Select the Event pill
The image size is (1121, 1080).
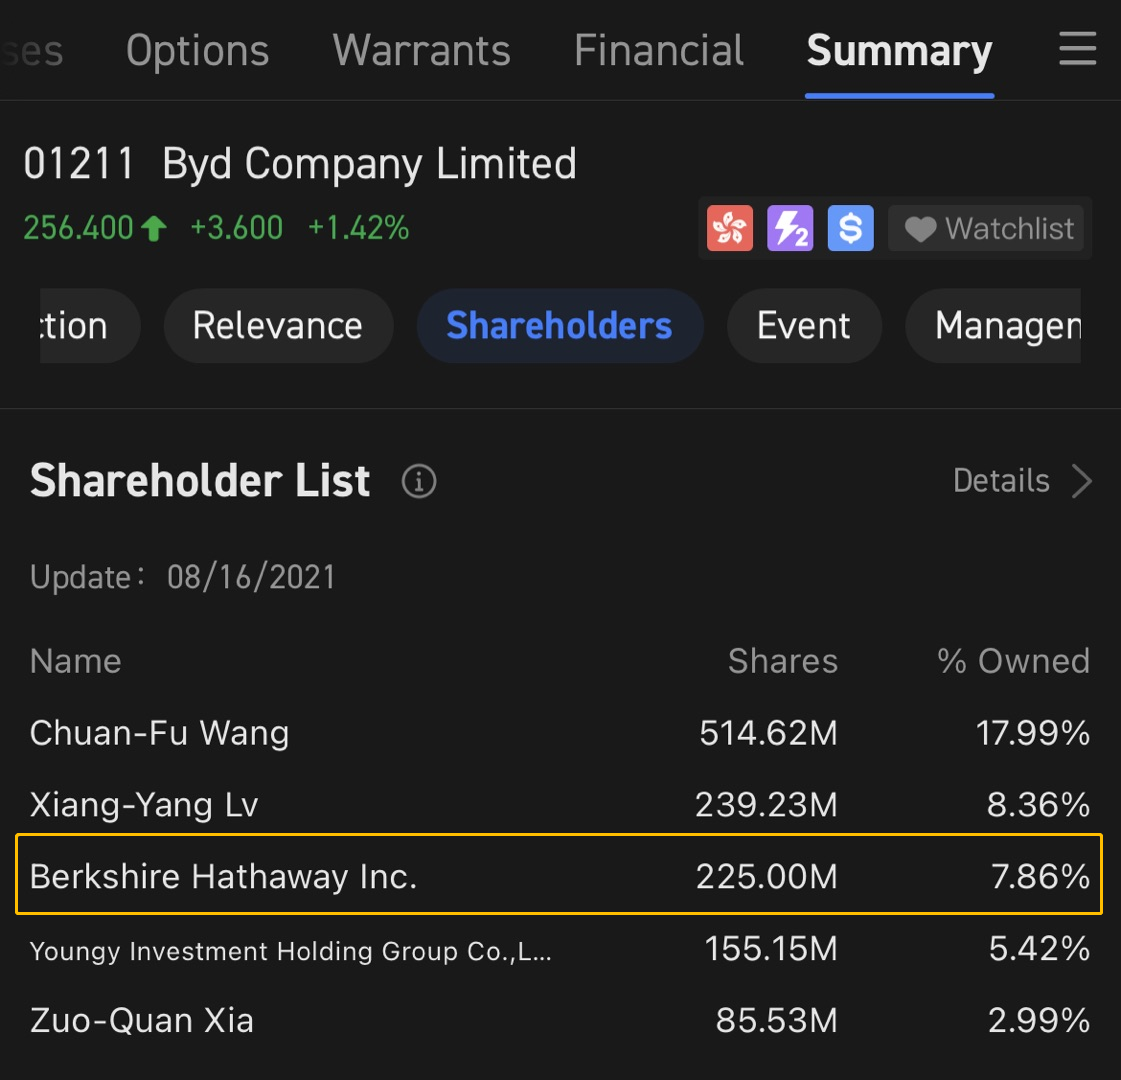tap(804, 326)
